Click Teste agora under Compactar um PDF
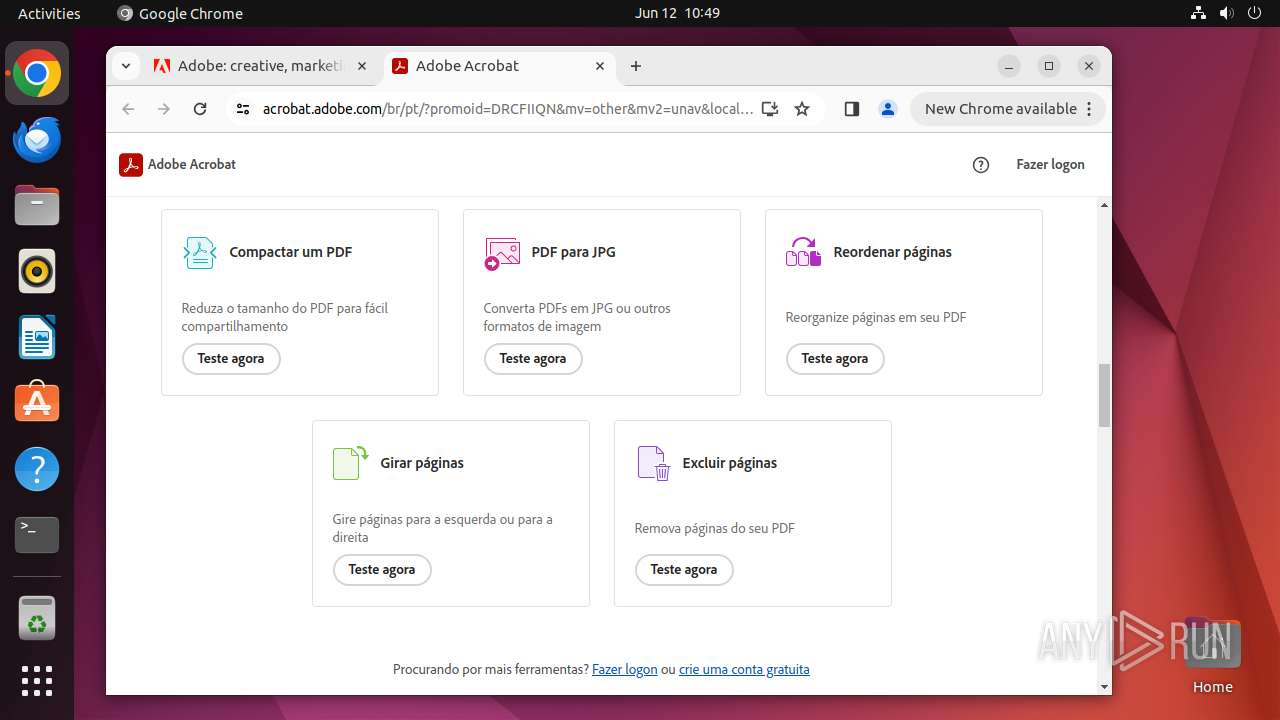Screen dimensions: 1280x720 pyautogui.click(x=231, y=359)
